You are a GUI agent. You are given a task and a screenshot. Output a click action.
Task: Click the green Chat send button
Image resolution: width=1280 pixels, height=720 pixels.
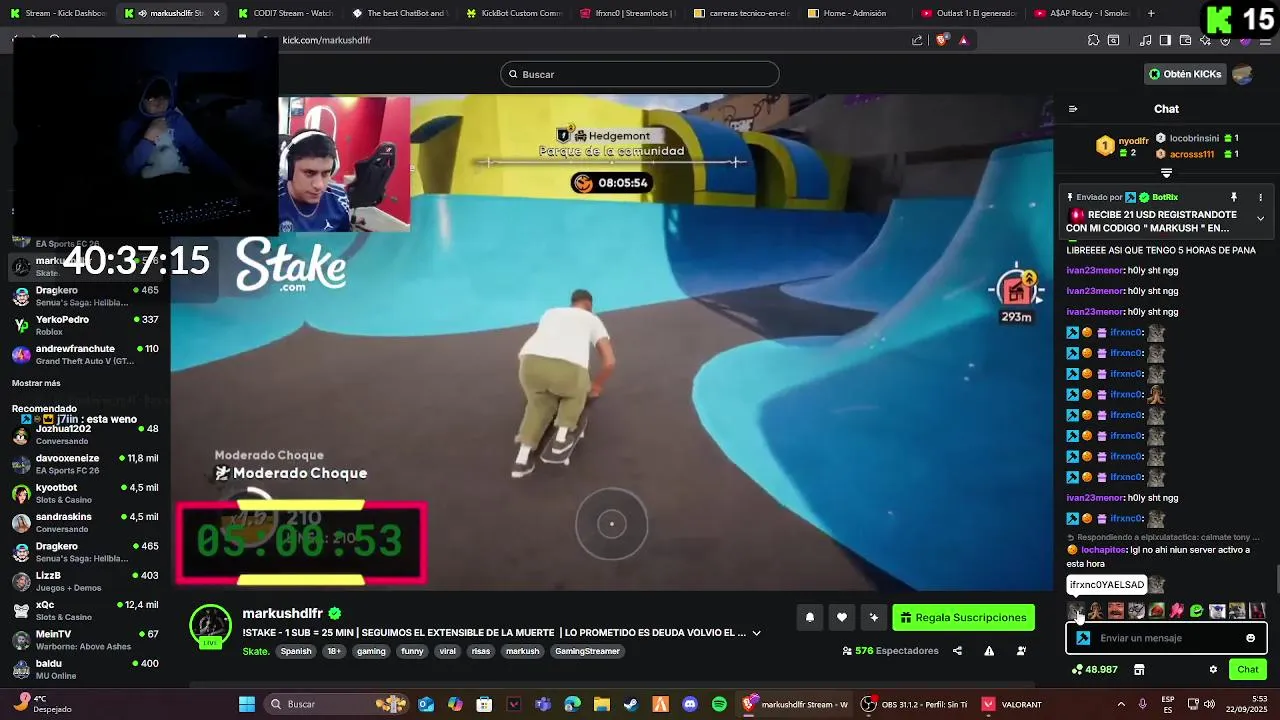click(1248, 670)
